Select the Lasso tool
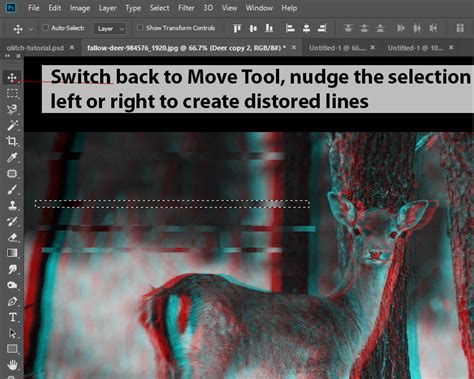 tap(12, 109)
